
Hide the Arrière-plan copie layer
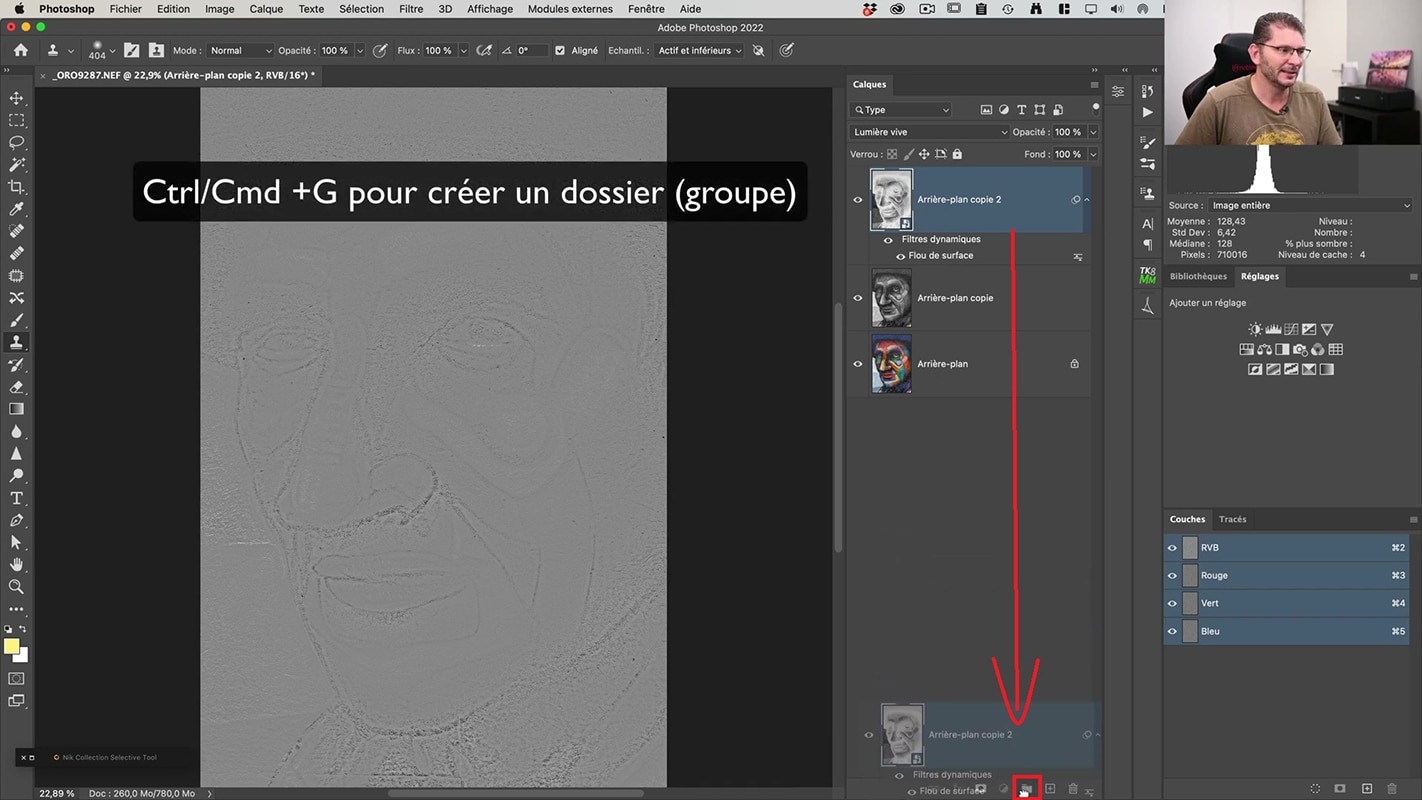[857, 298]
